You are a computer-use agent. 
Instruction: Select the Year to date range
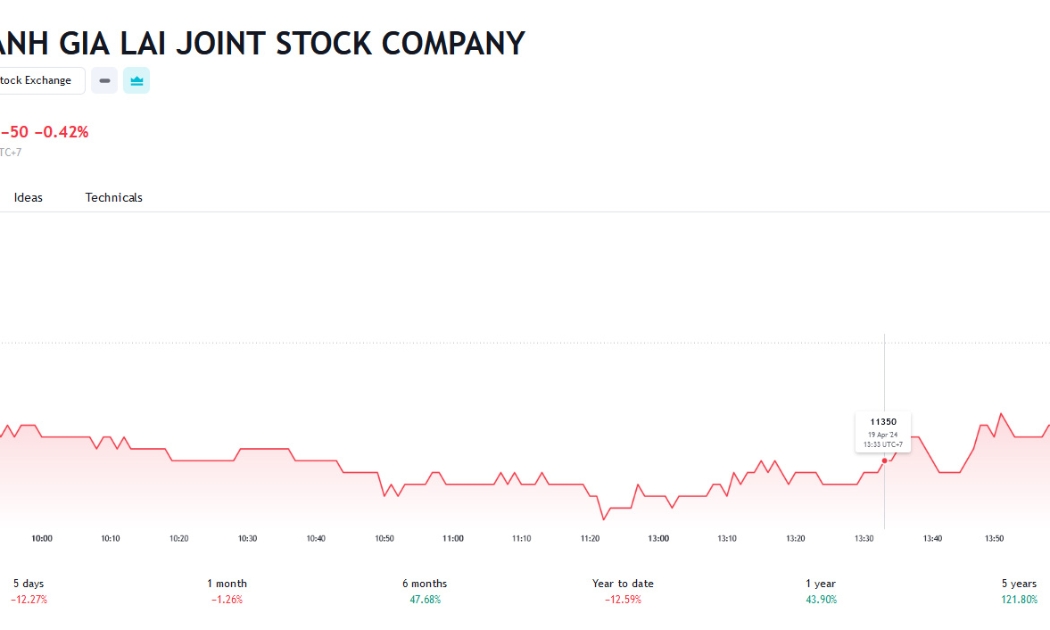click(623, 591)
